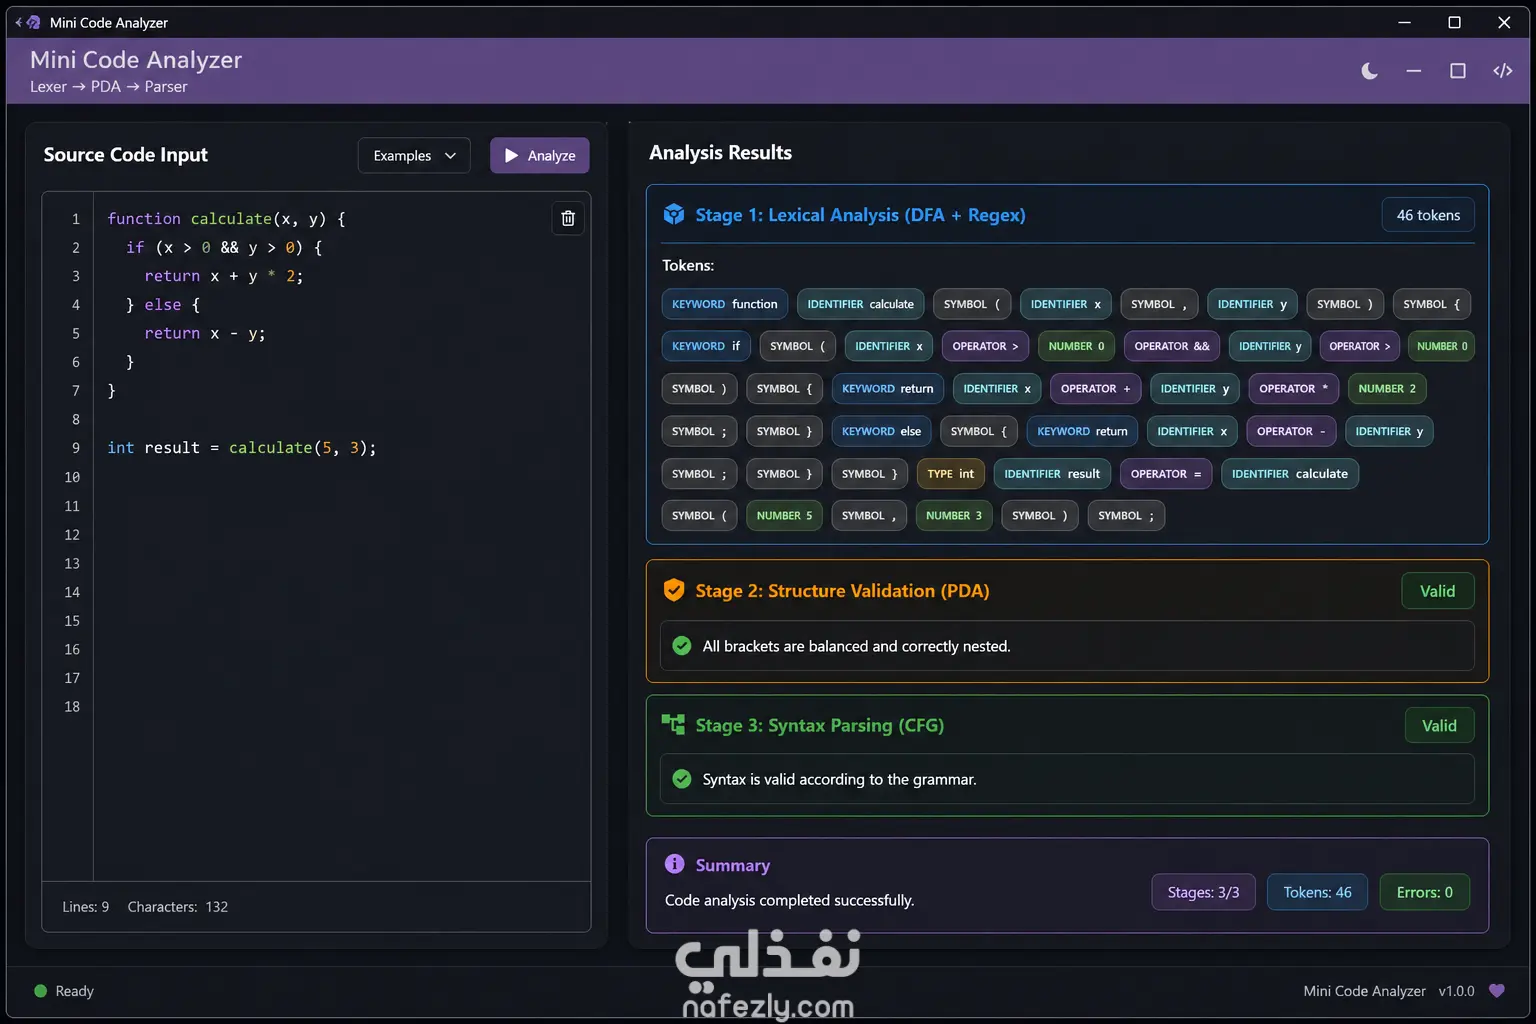The width and height of the screenshot is (1536, 1024).
Task: Click line number 18 in the editor gutter
Action: click(x=72, y=707)
